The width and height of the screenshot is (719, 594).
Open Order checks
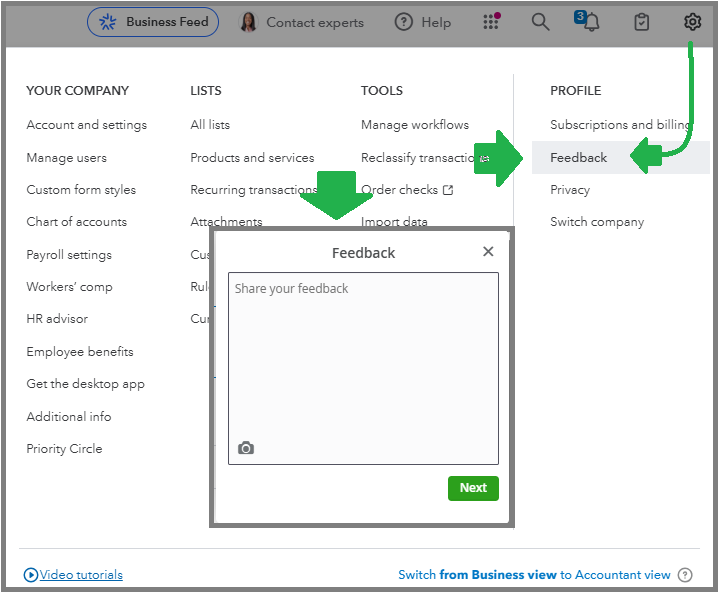pyautogui.click(x=399, y=189)
